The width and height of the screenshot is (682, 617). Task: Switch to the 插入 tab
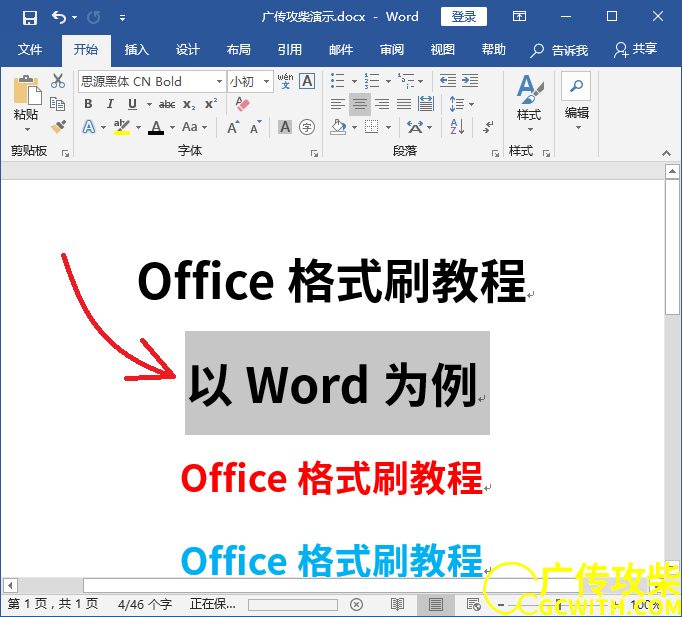(137, 50)
